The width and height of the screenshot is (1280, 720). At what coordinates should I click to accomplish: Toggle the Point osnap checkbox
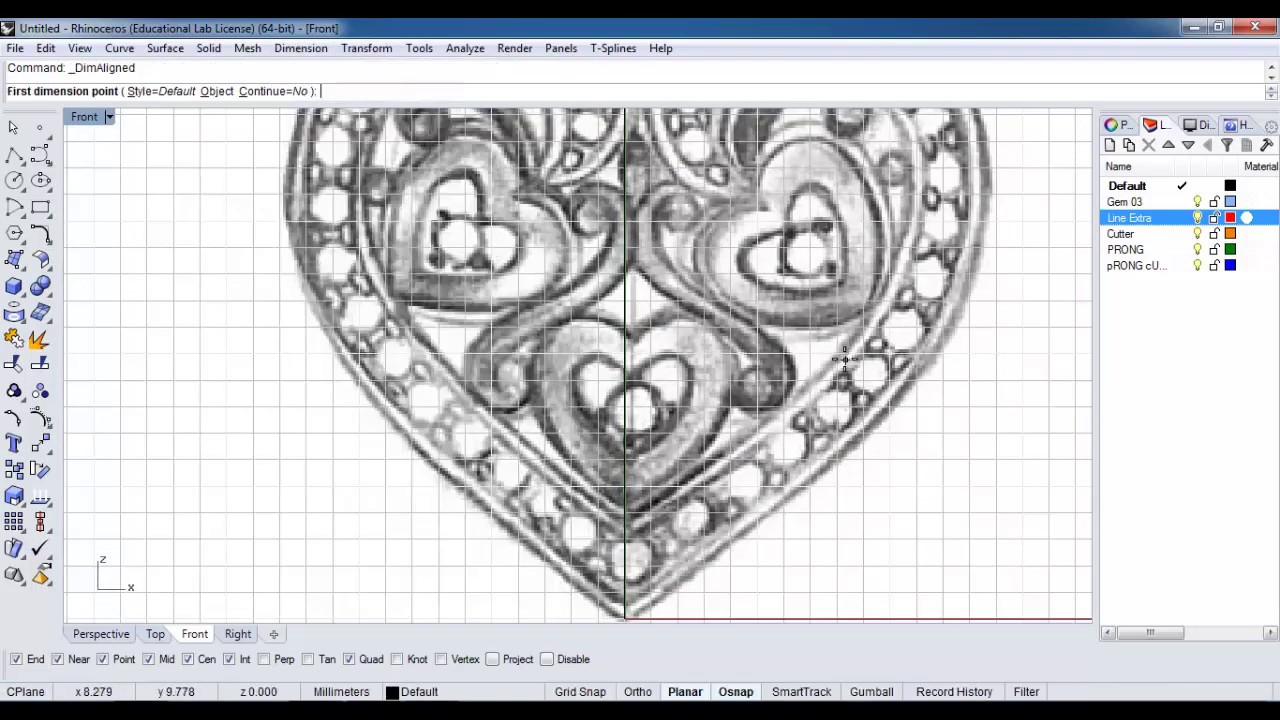[x=103, y=659]
